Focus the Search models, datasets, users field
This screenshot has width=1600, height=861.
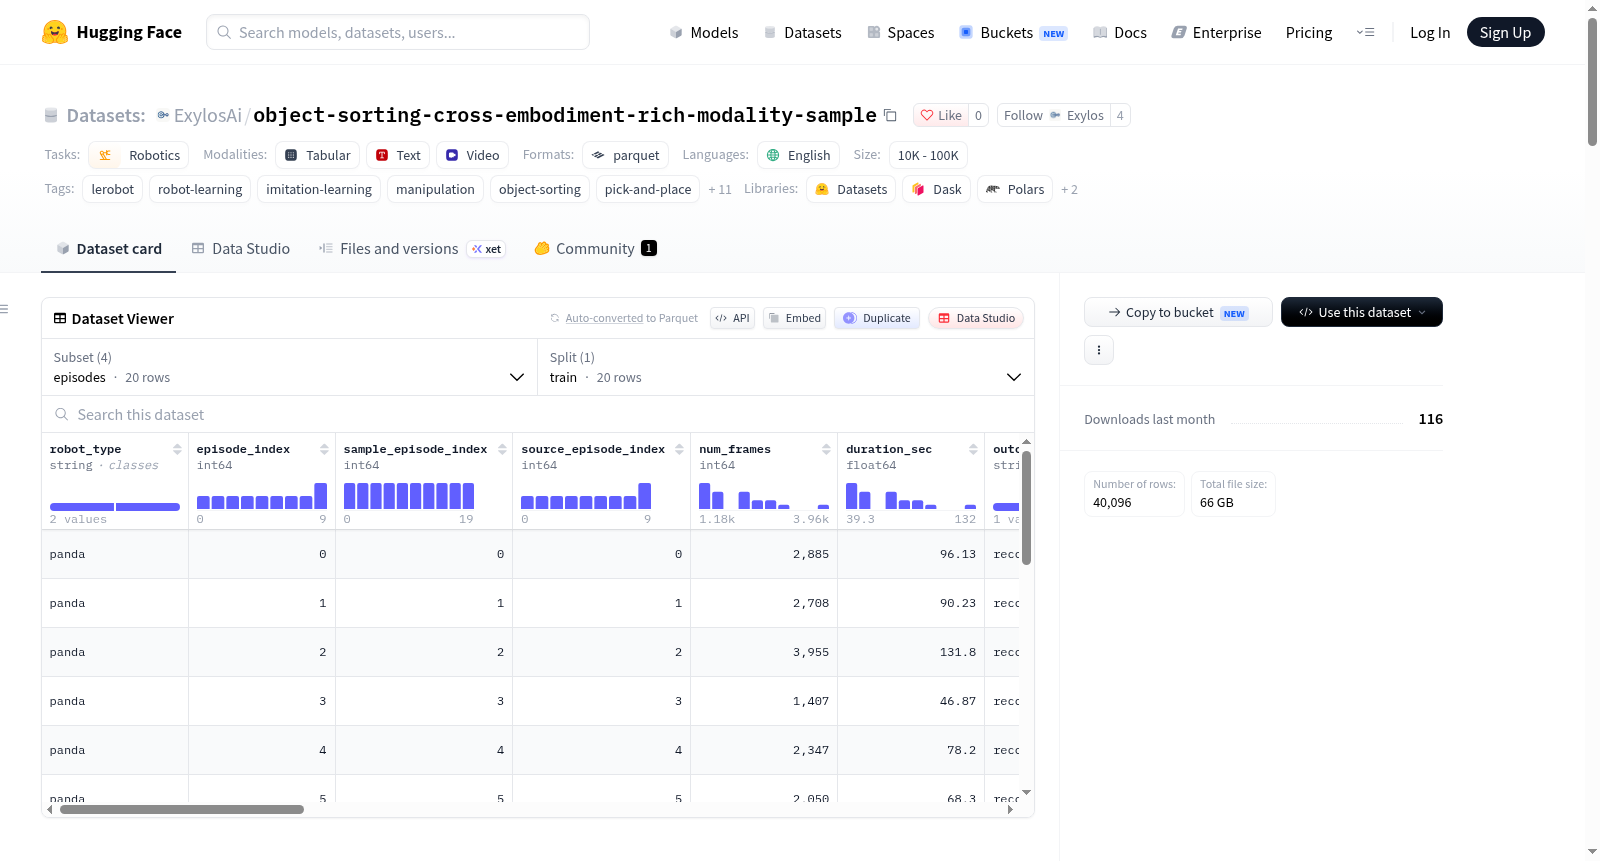(x=398, y=32)
